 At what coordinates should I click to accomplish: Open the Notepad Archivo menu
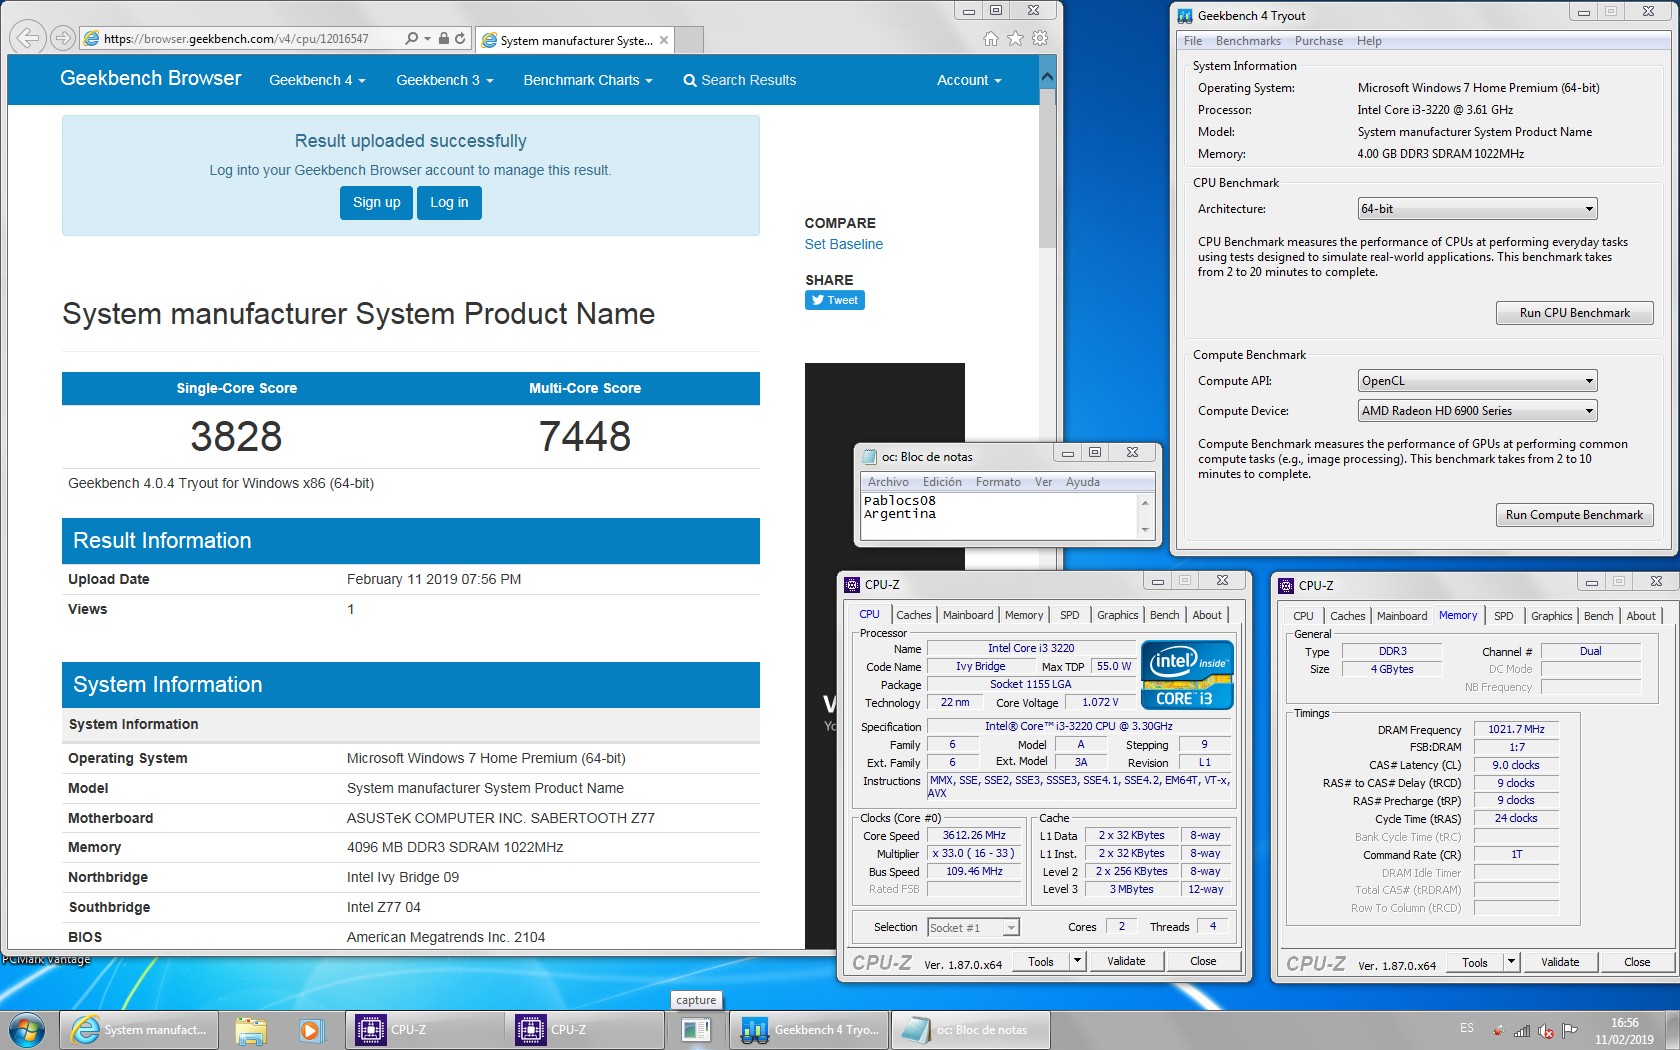coord(888,482)
